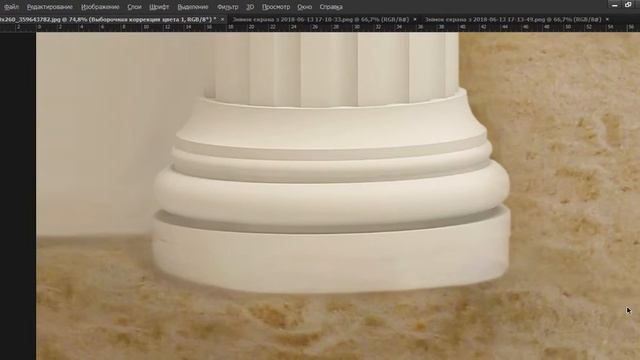Open the Шрифт menu
The image size is (640, 360).
pos(159,7)
